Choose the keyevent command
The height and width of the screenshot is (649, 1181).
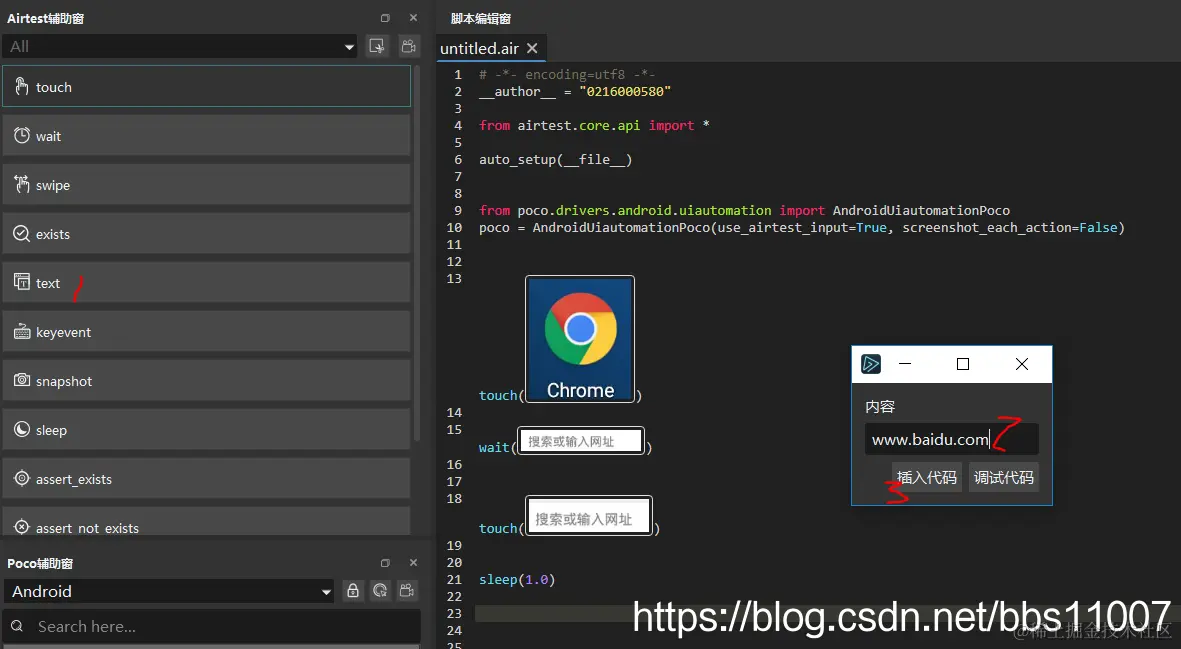point(206,331)
